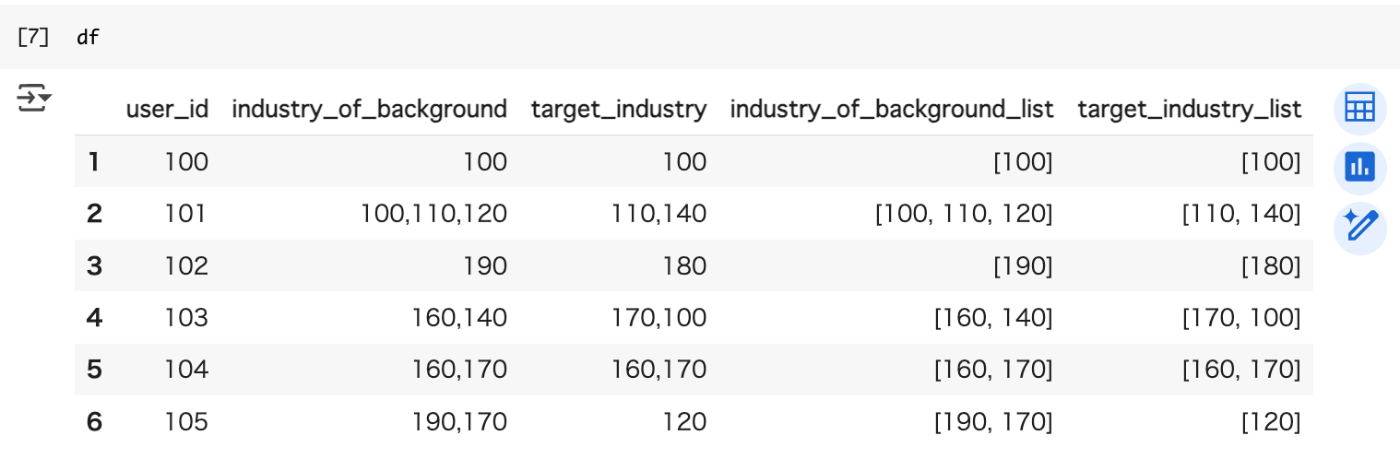The image size is (1400, 459).
Task: Select row index 6 in the output
Action: [x=94, y=422]
